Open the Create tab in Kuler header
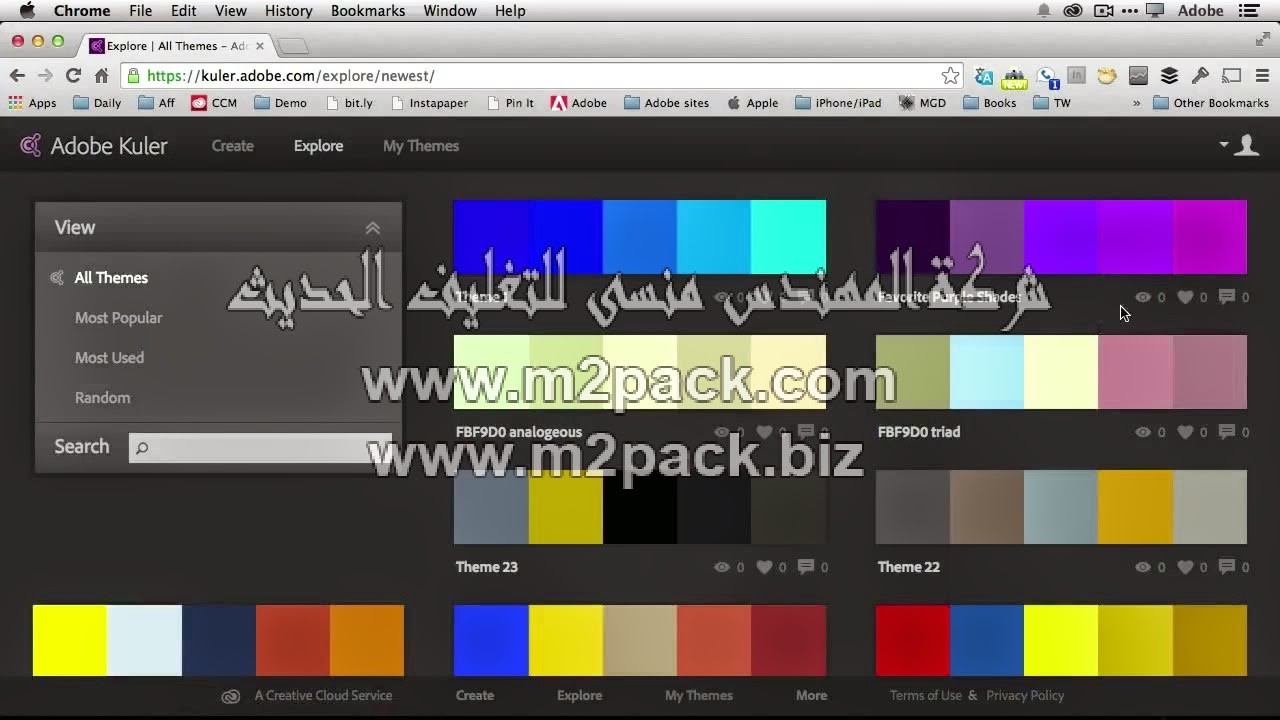Viewport: 1280px width, 720px height. pos(233,146)
